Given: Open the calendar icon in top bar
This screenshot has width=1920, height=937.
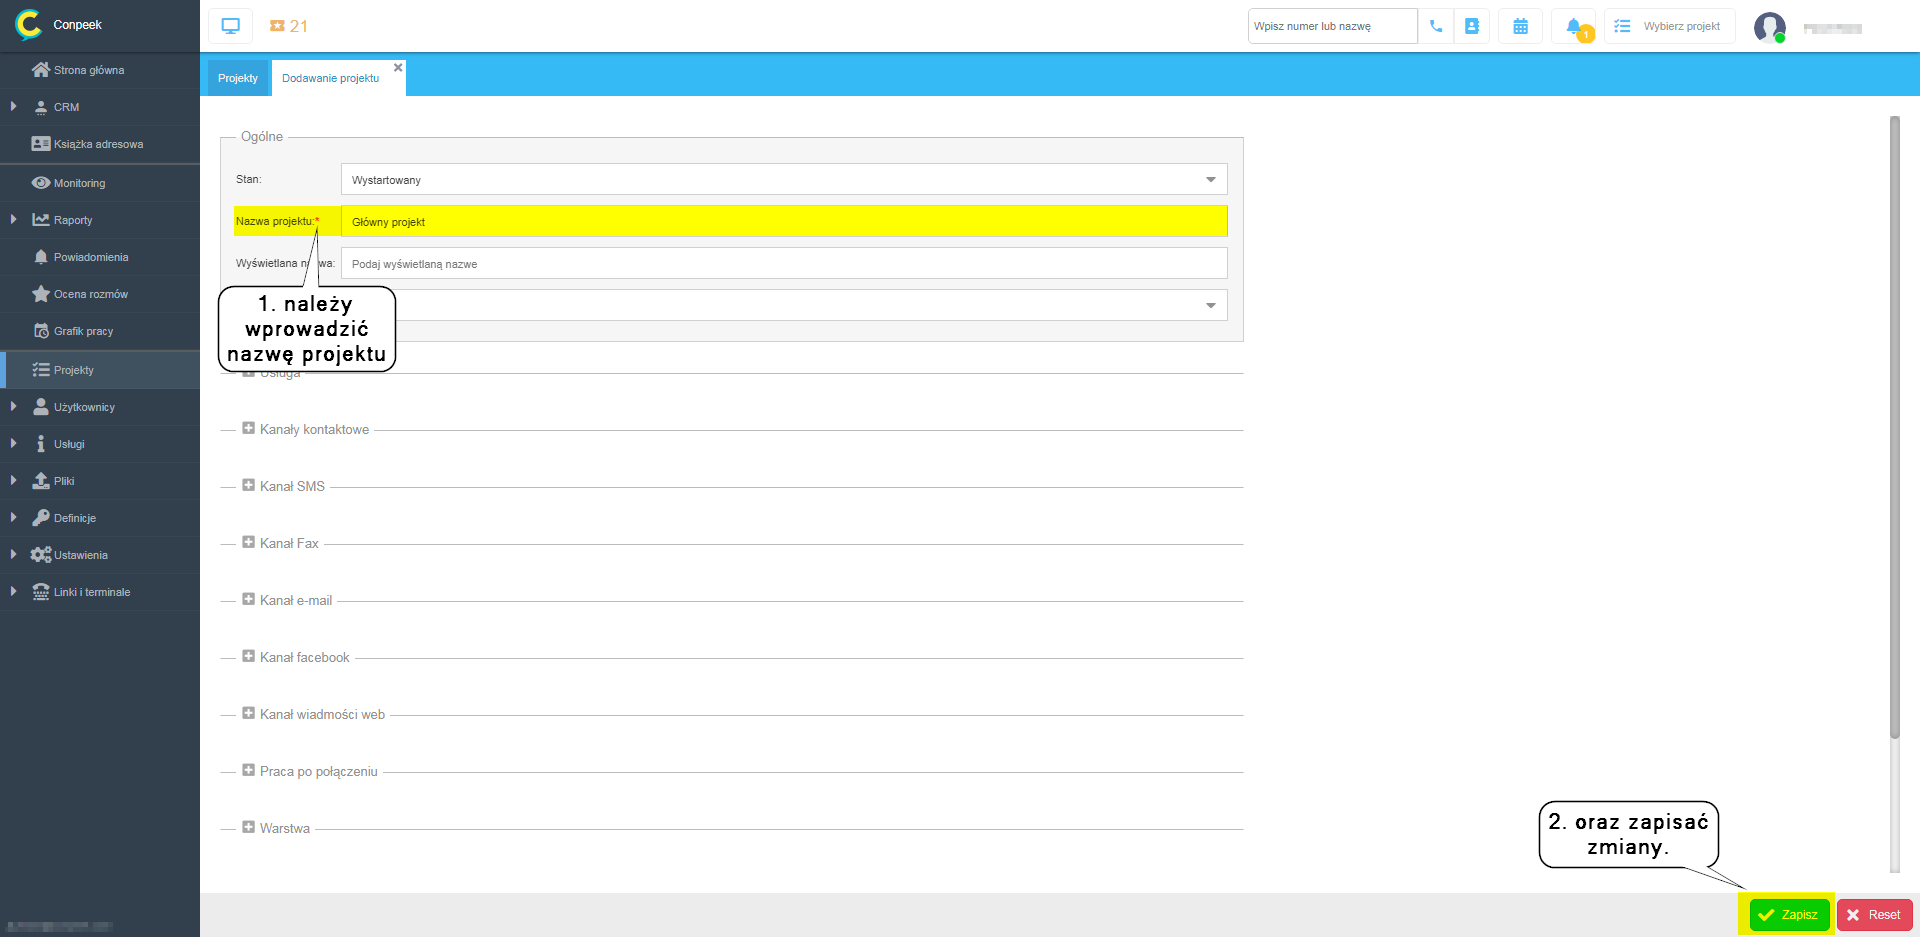Looking at the screenshot, I should click(x=1520, y=26).
